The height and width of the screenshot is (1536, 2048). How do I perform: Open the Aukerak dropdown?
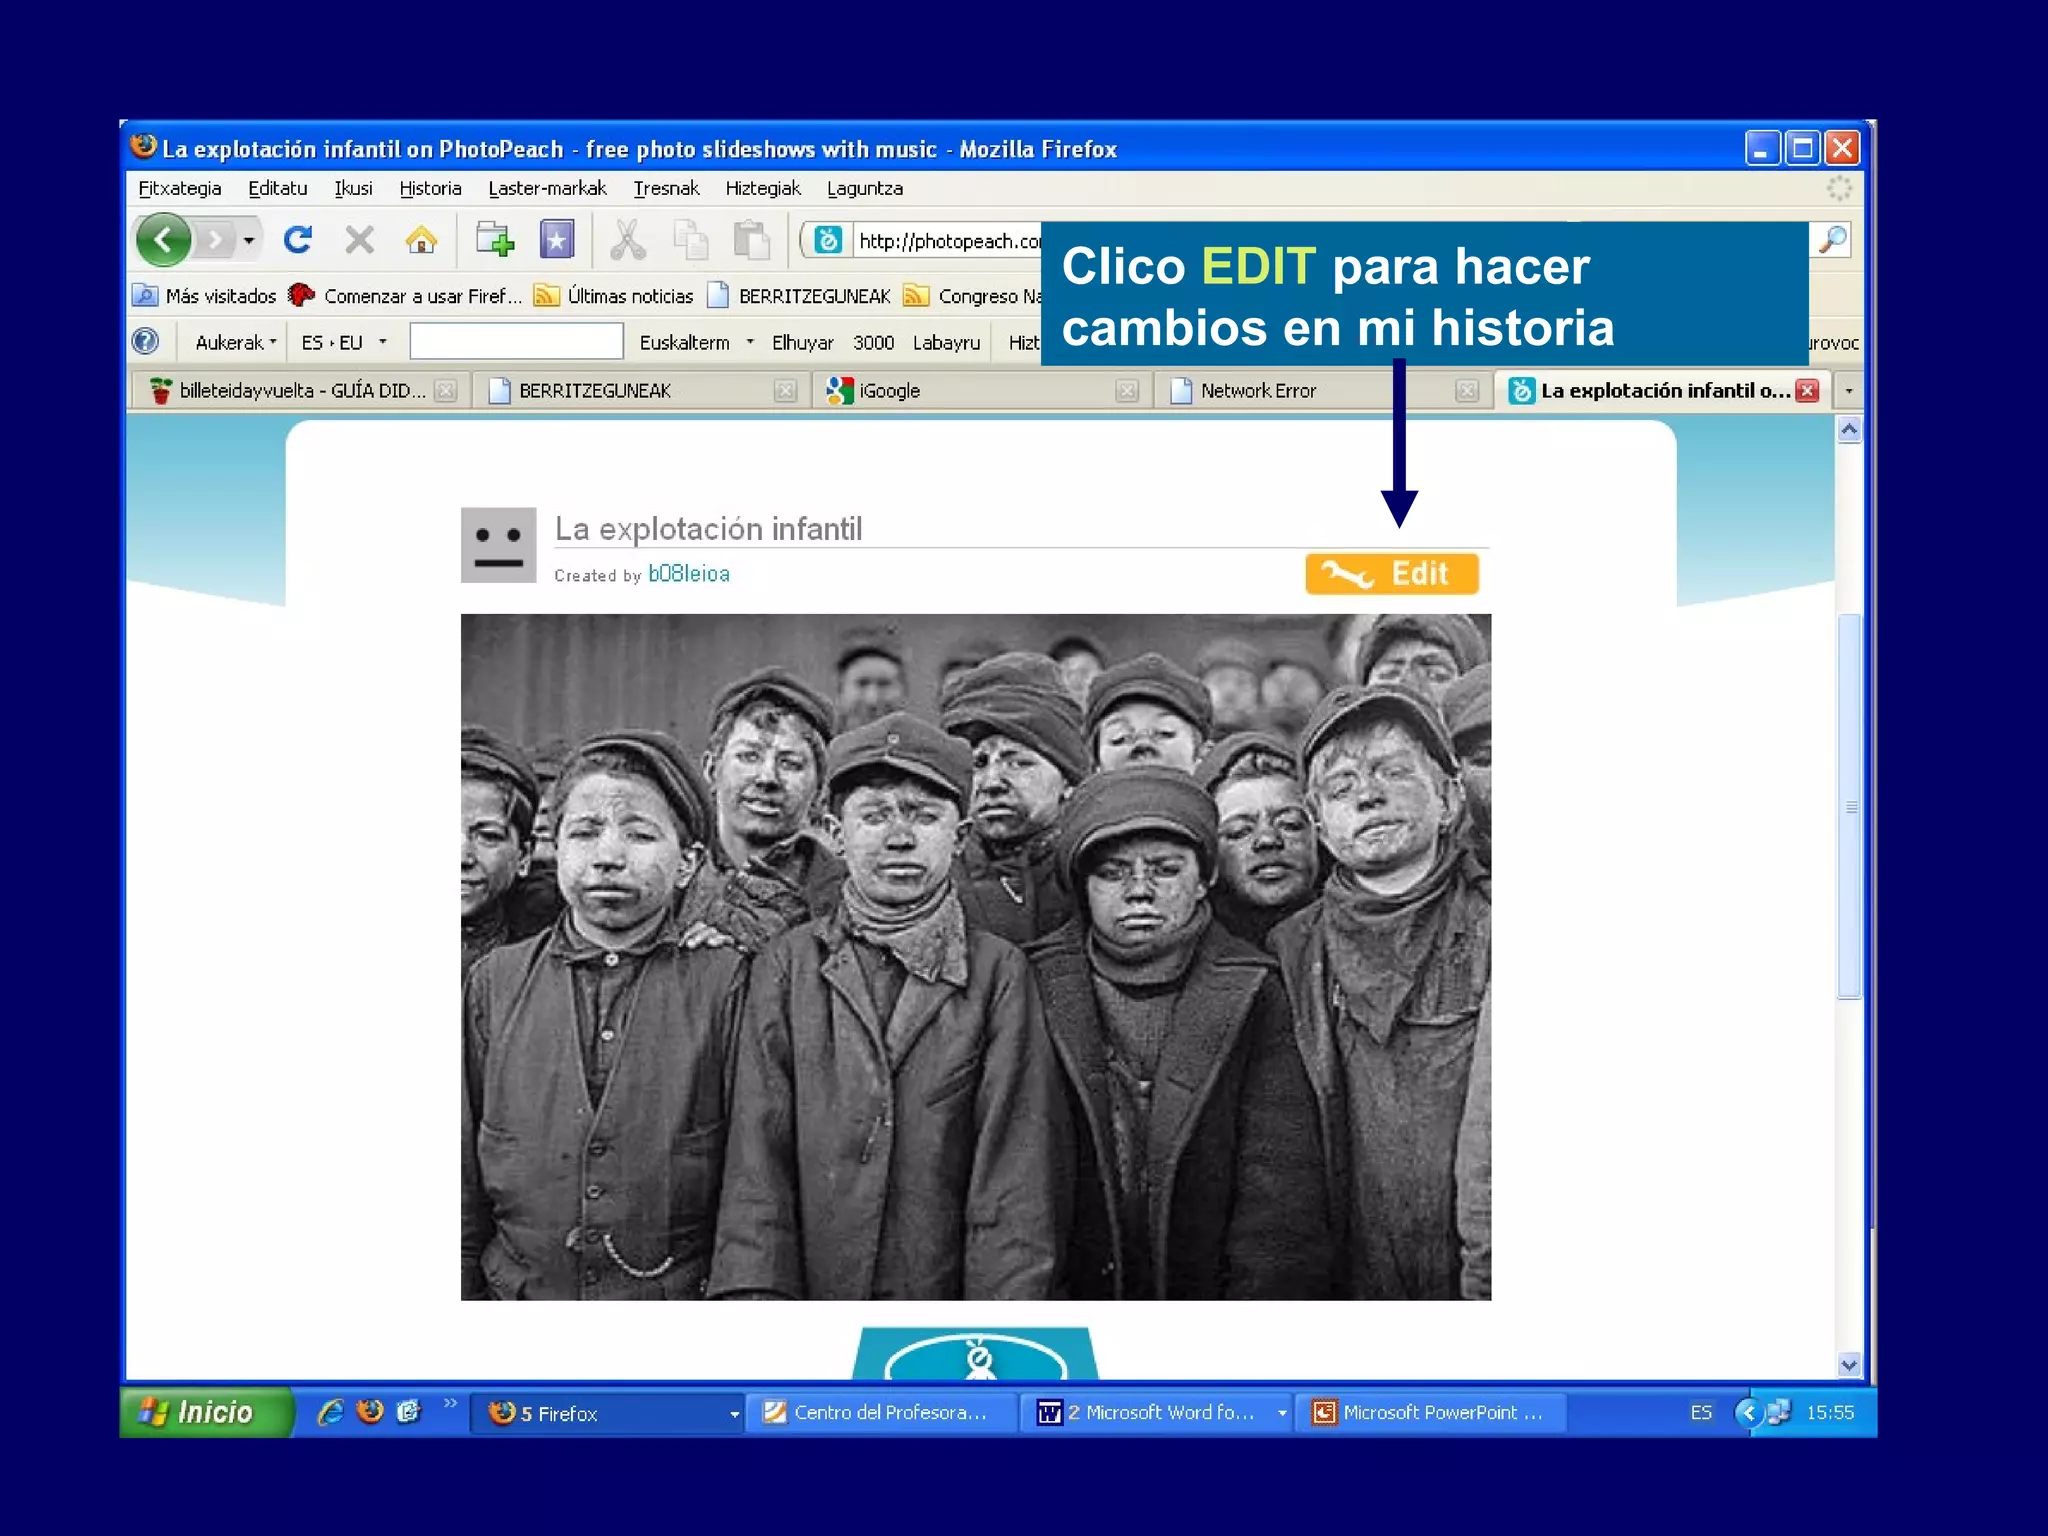[x=236, y=343]
